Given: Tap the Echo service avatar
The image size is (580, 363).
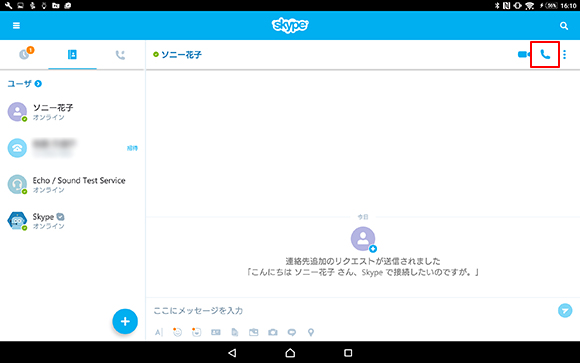Looking at the screenshot, I should 17,184.
